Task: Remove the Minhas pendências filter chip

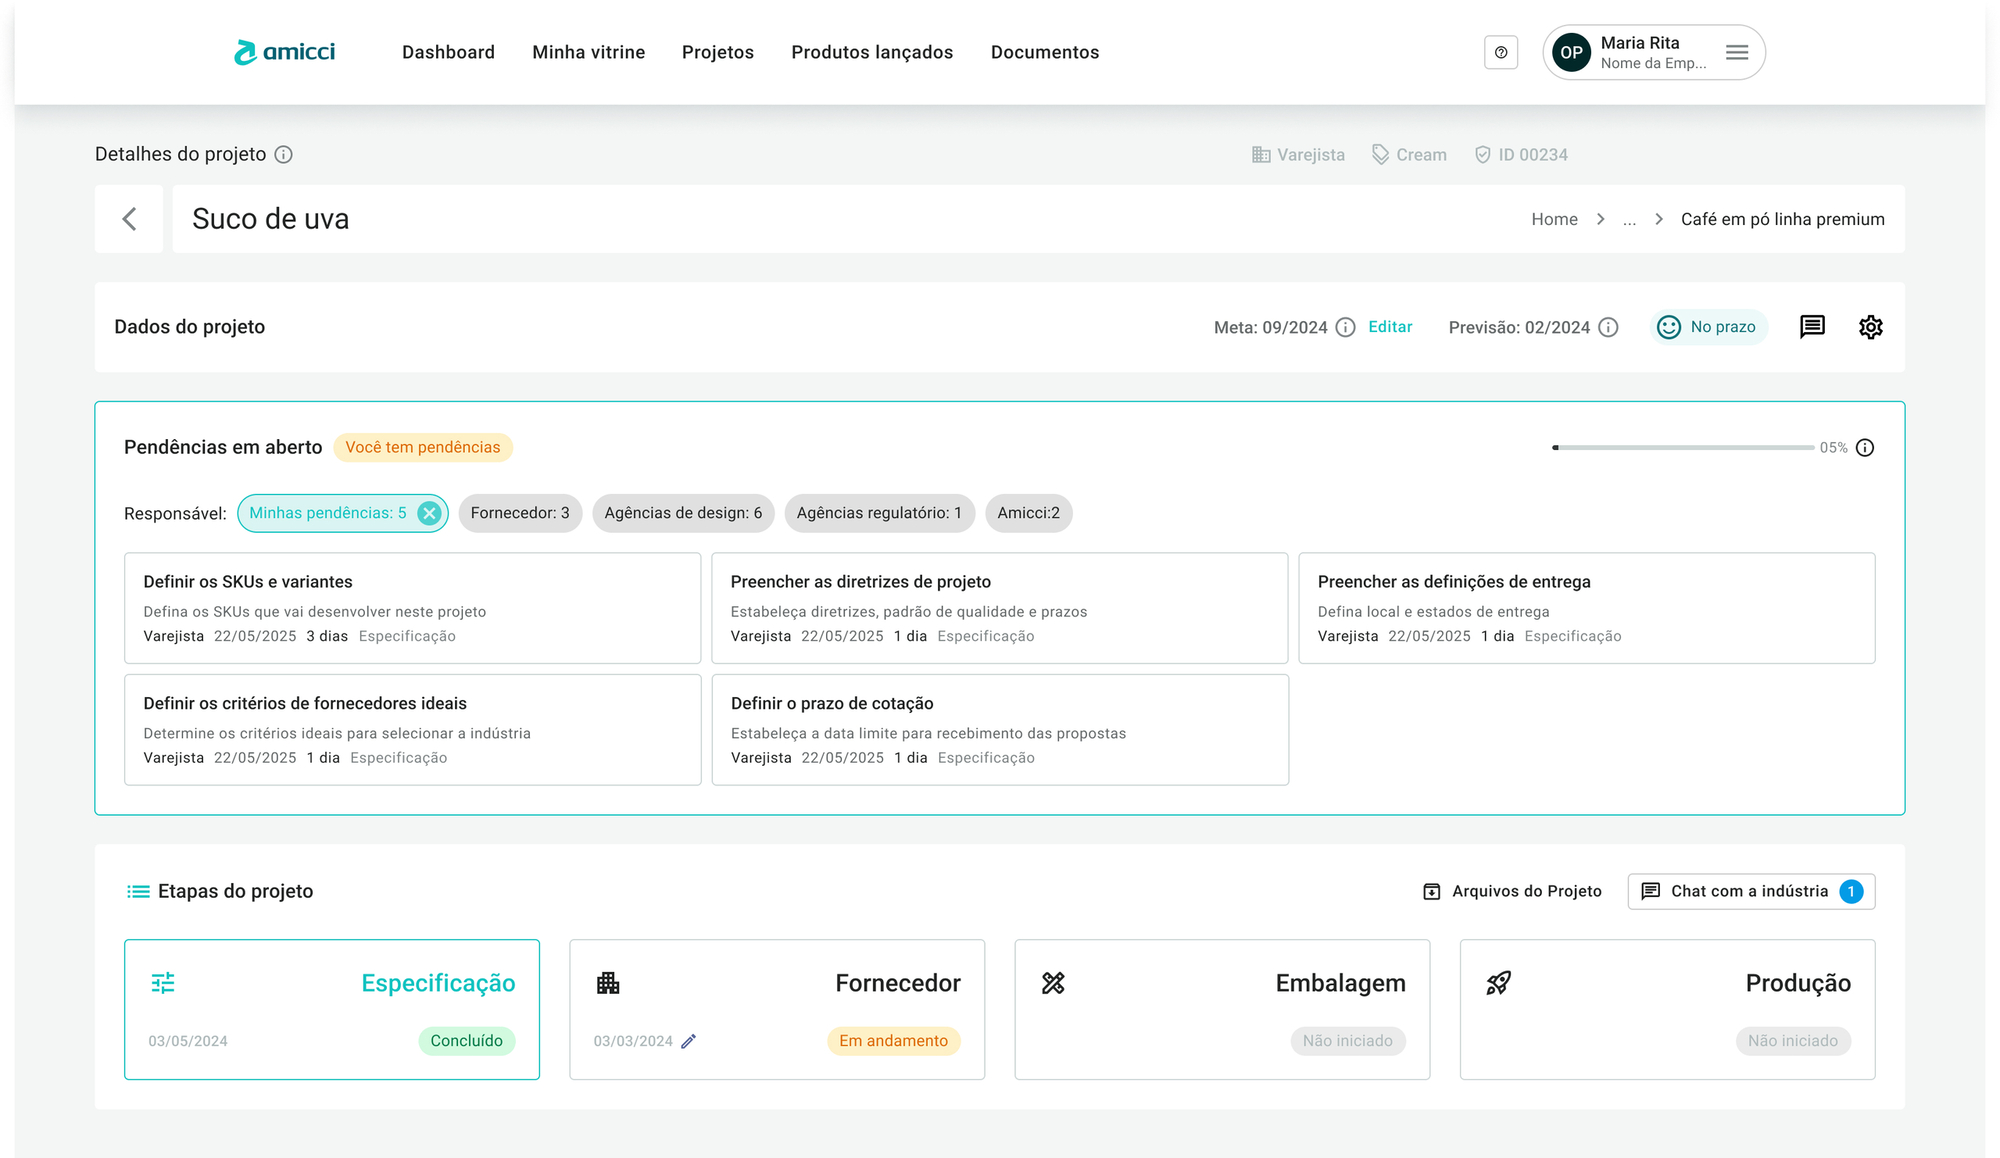Action: click(429, 513)
